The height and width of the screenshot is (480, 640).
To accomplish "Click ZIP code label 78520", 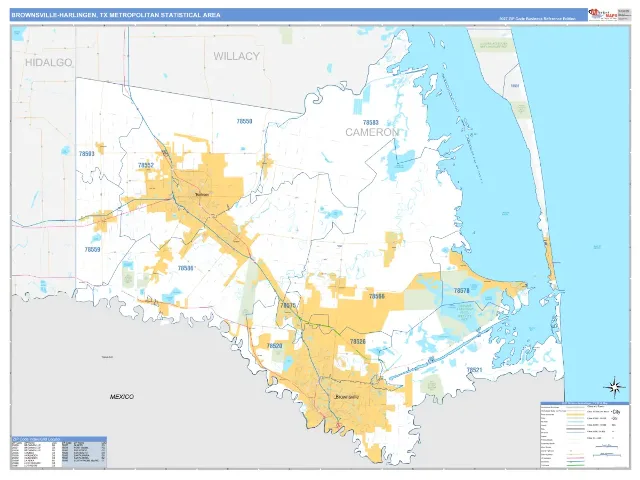I will pos(274,346).
